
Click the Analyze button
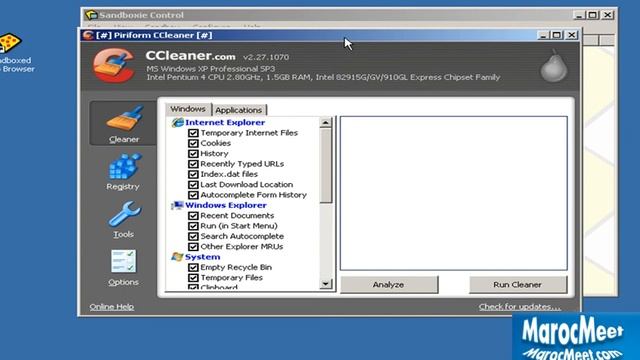click(389, 284)
